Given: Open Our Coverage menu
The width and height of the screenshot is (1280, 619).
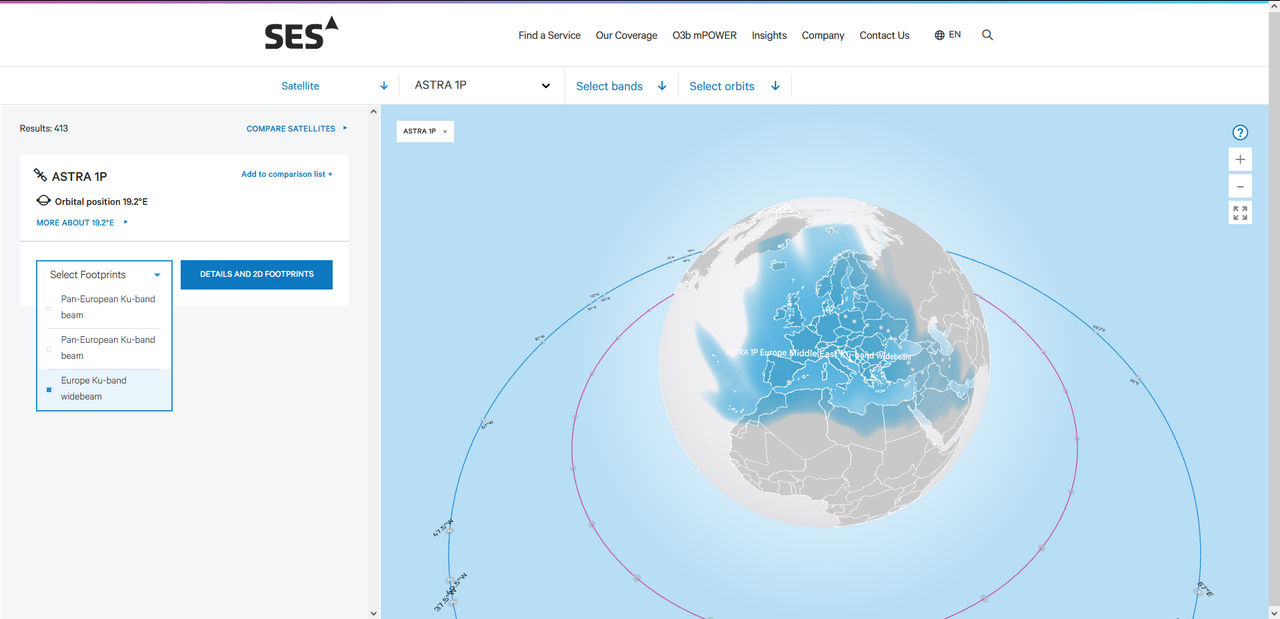Looking at the screenshot, I should [x=626, y=35].
